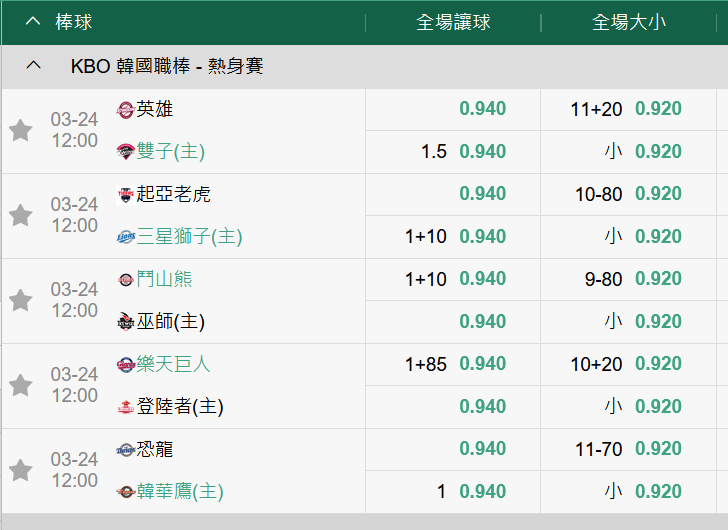The height and width of the screenshot is (530, 728).
Task: Favorite the 英雄 vs 雙子 match star
Action: (21, 130)
